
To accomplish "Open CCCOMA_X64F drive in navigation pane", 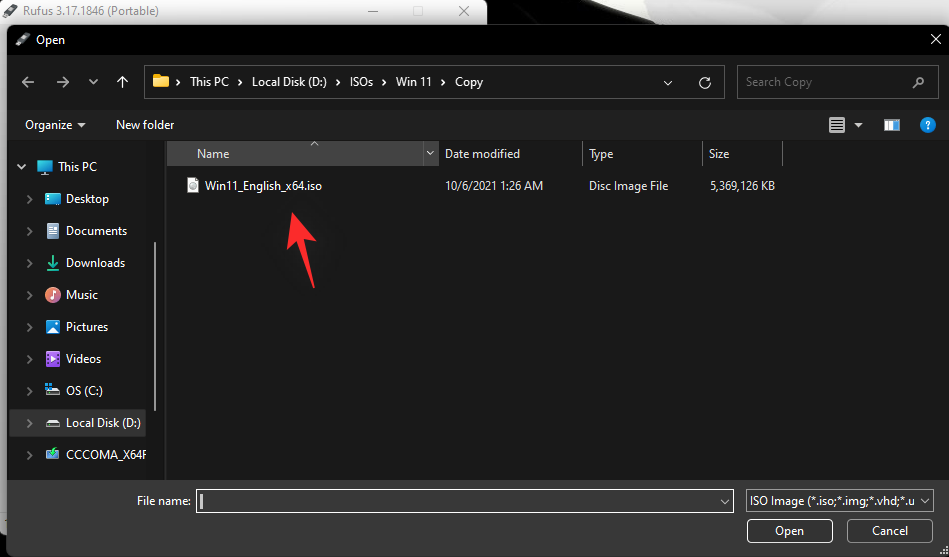I will pos(105,455).
